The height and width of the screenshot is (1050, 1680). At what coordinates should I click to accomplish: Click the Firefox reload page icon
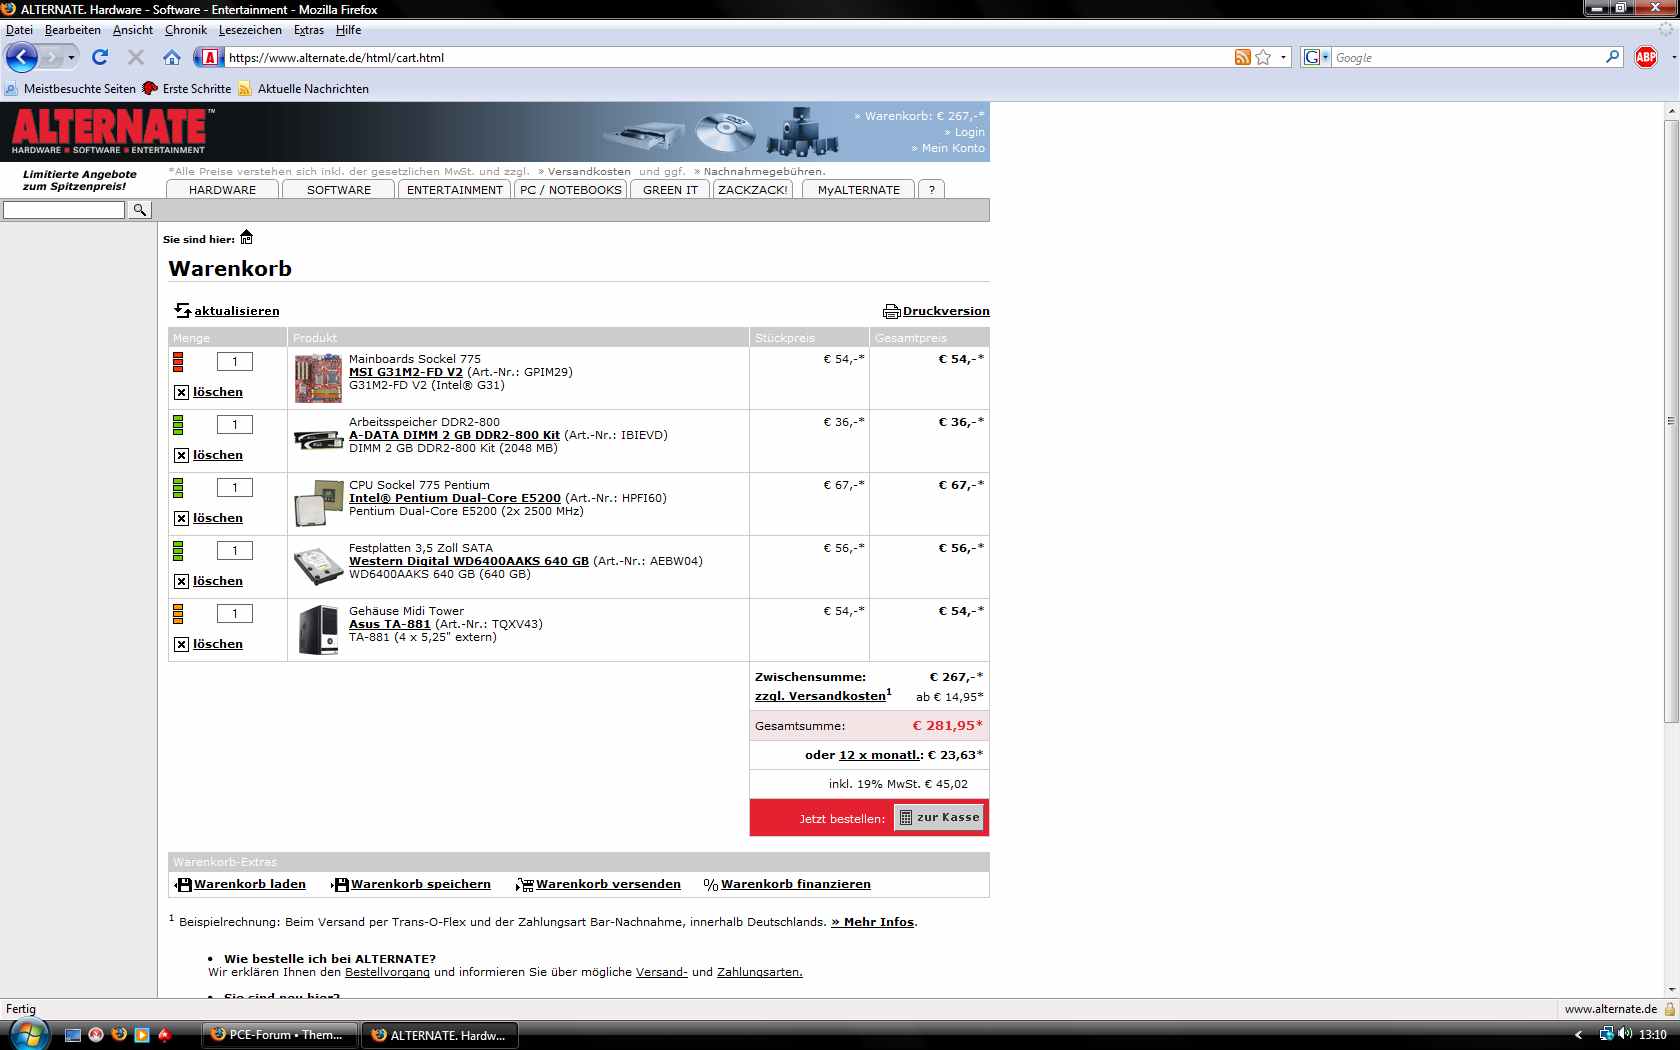click(100, 57)
